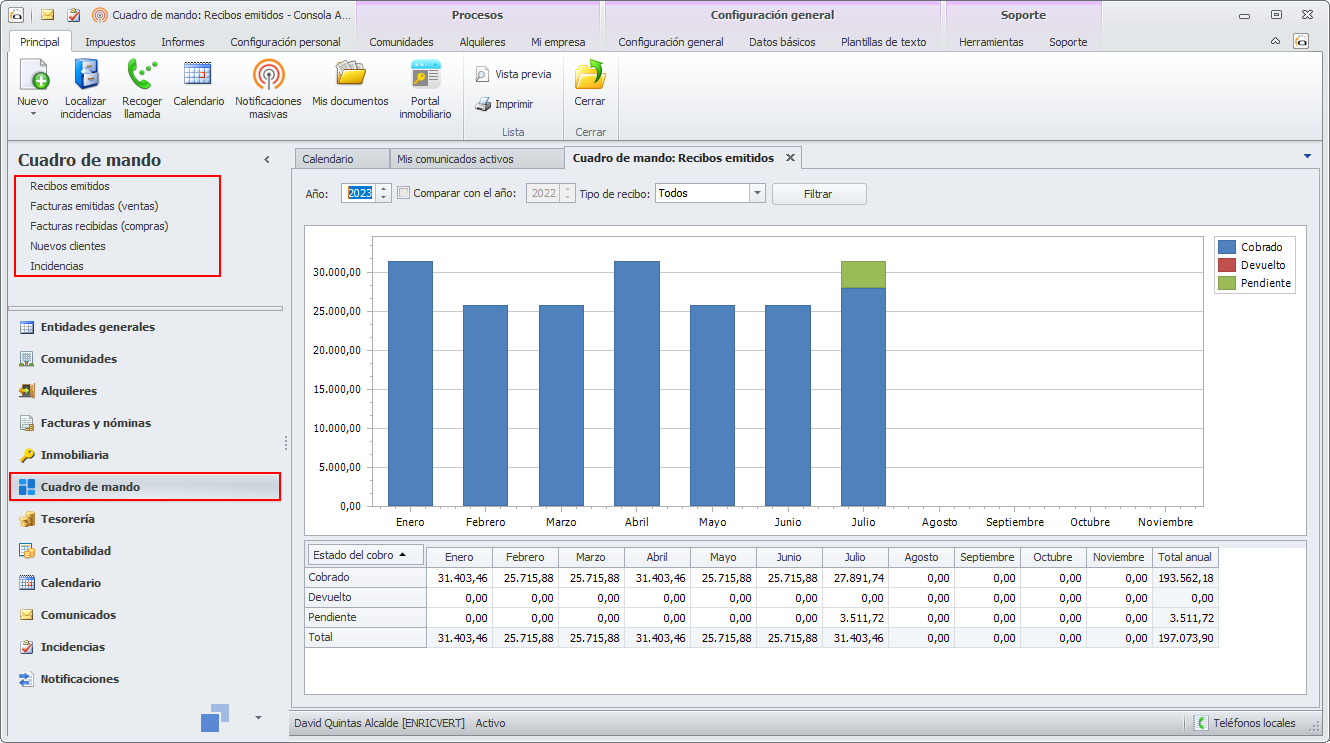Click the Año input field
The height and width of the screenshot is (743, 1330).
(359, 194)
